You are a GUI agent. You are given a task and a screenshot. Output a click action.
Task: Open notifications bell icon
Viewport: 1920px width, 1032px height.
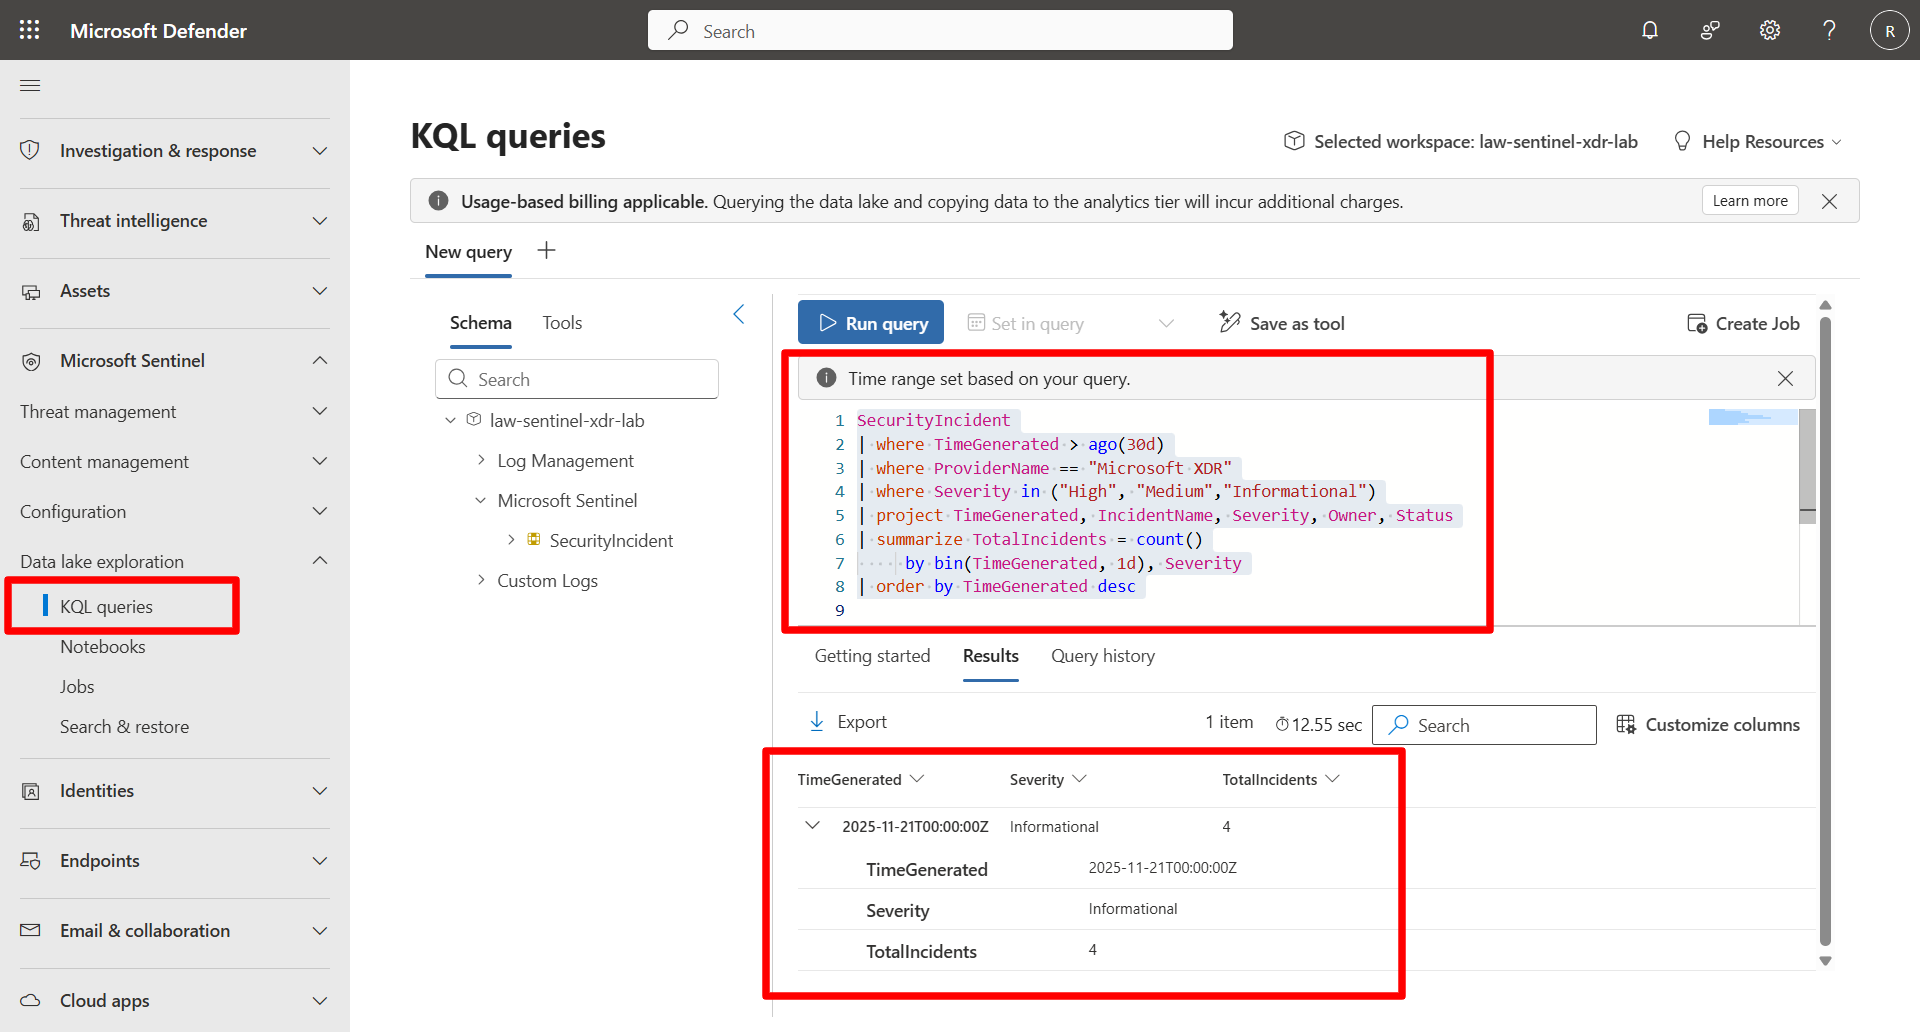(x=1650, y=30)
